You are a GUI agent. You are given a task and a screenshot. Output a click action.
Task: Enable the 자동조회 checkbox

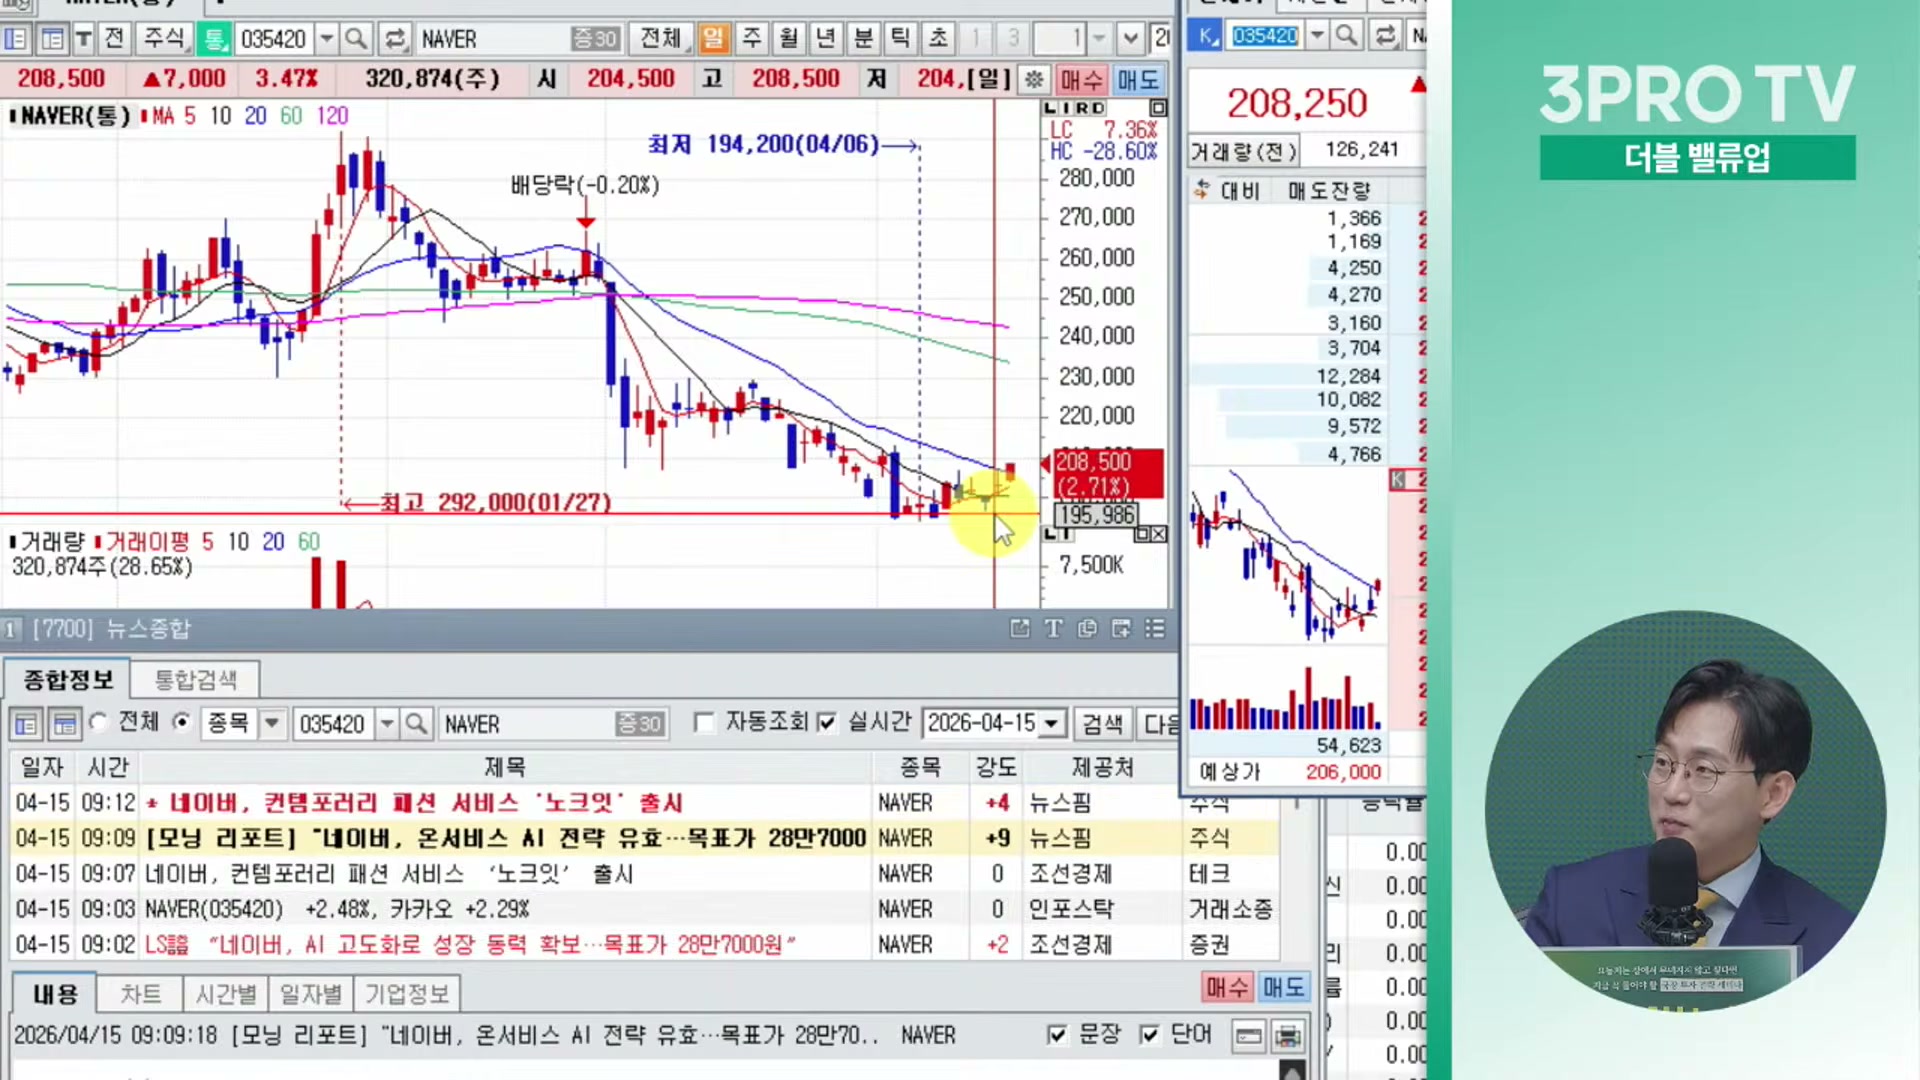(x=704, y=723)
